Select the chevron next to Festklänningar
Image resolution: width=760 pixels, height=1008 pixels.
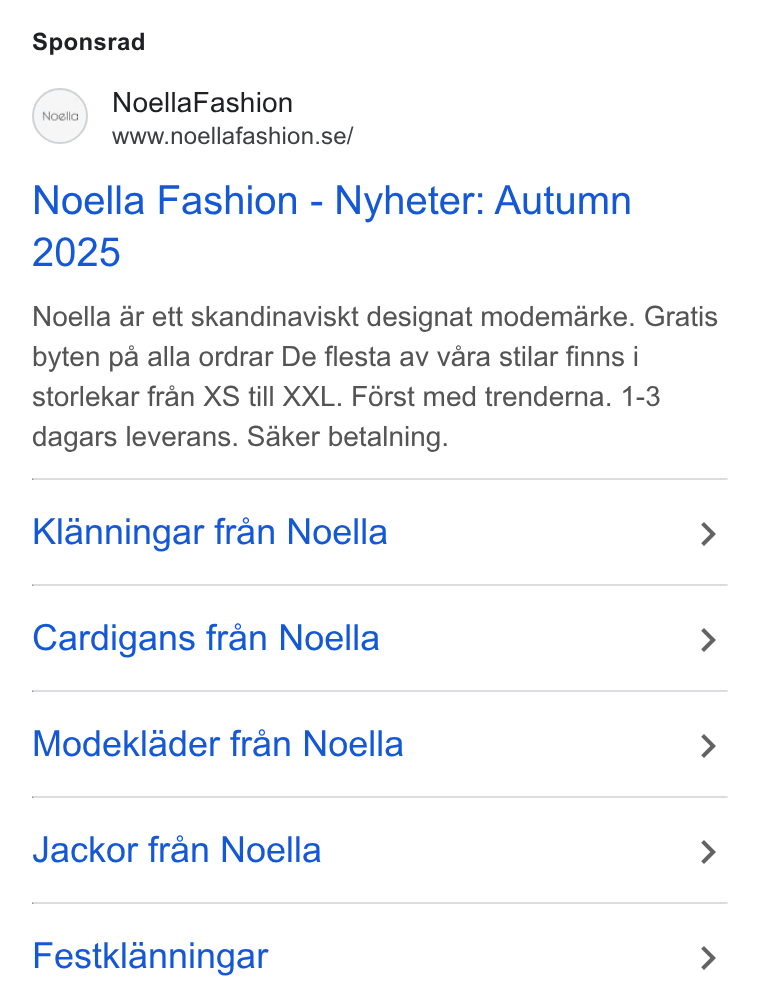coord(708,958)
